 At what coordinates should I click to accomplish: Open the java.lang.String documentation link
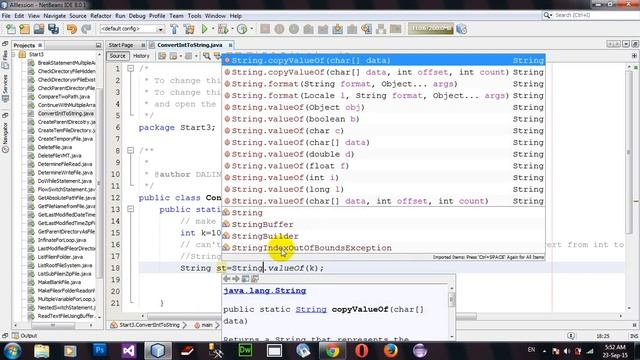[264, 291]
